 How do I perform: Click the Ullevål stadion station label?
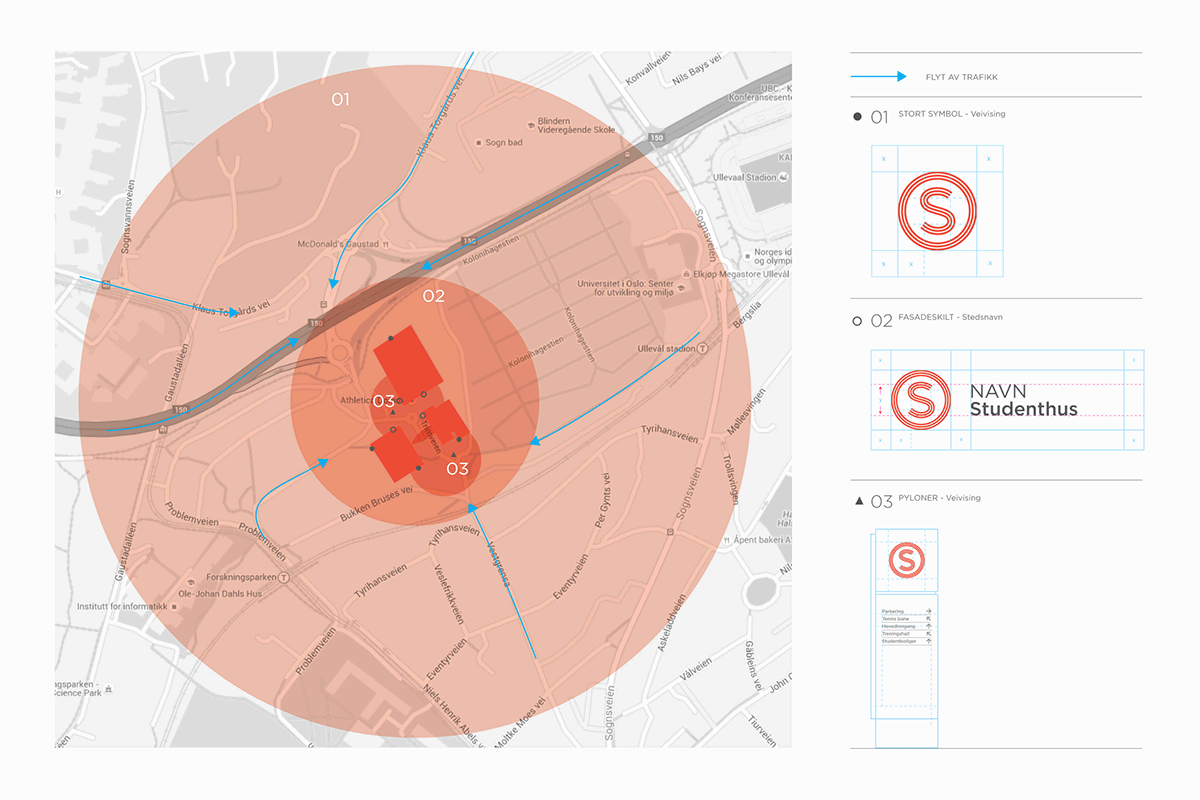coord(665,349)
